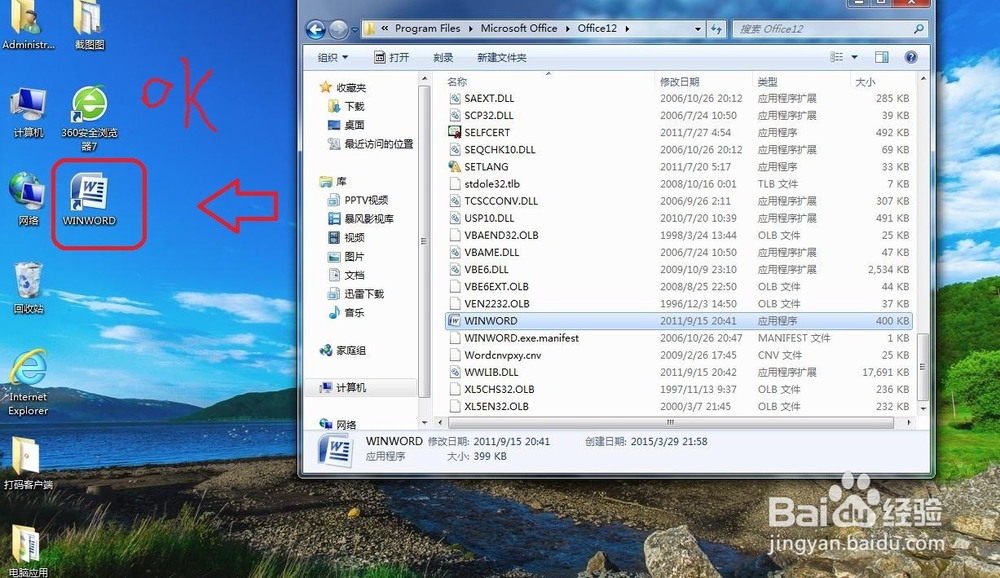Screen dimensions: 1000x578
Task: Select the SELFCERT application file icon
Action: (x=454, y=132)
